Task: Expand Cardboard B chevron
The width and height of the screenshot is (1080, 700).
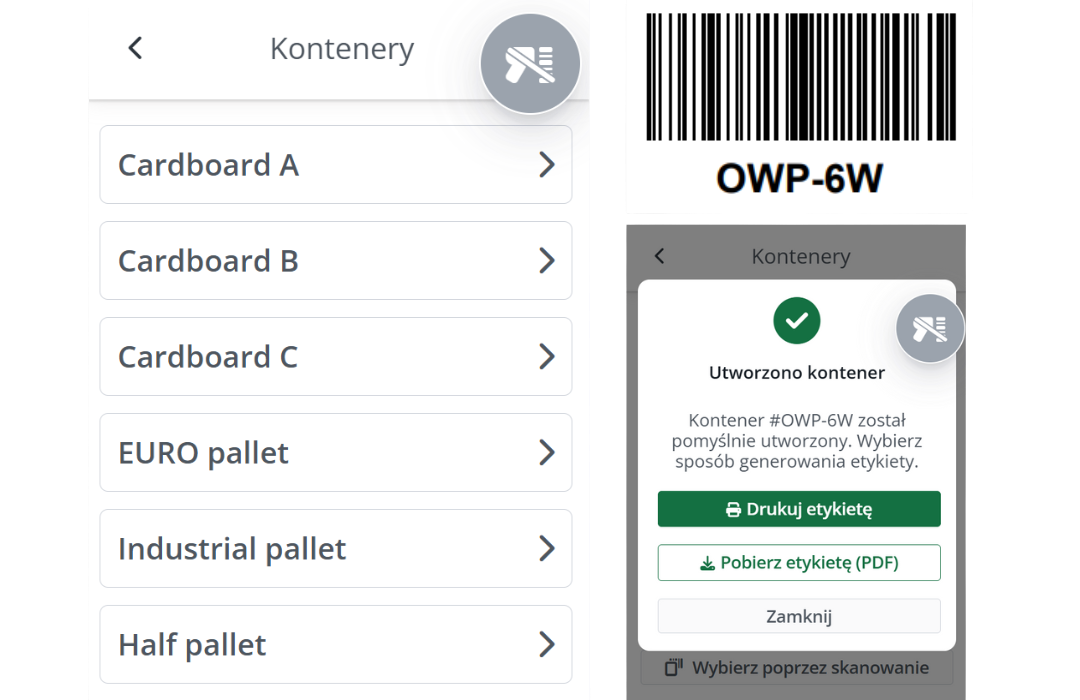Action: tap(546, 261)
